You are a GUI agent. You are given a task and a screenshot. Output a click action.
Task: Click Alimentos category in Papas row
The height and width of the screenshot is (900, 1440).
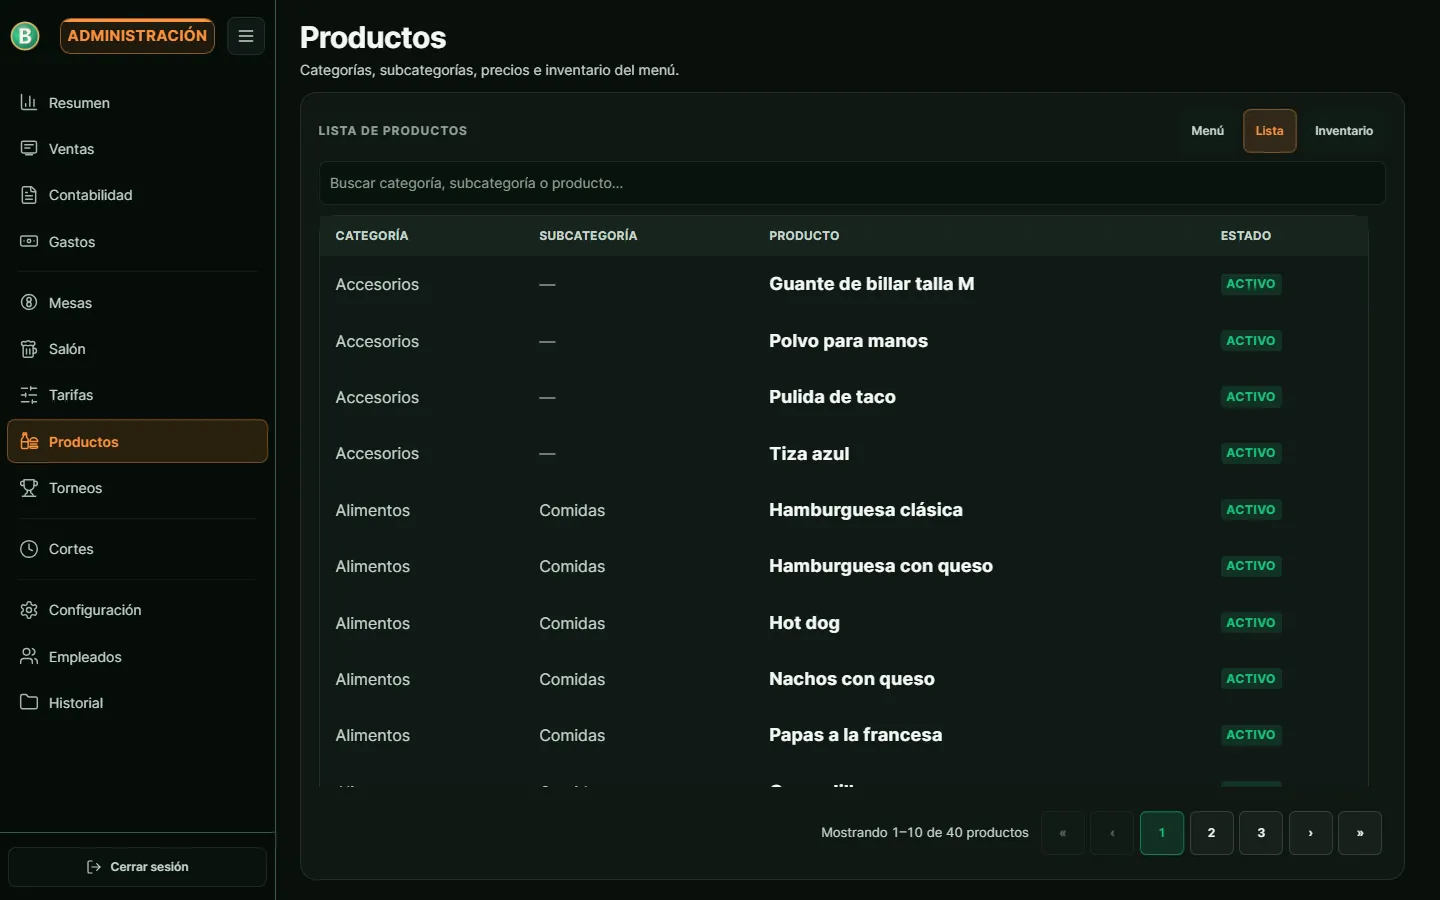coord(373,735)
